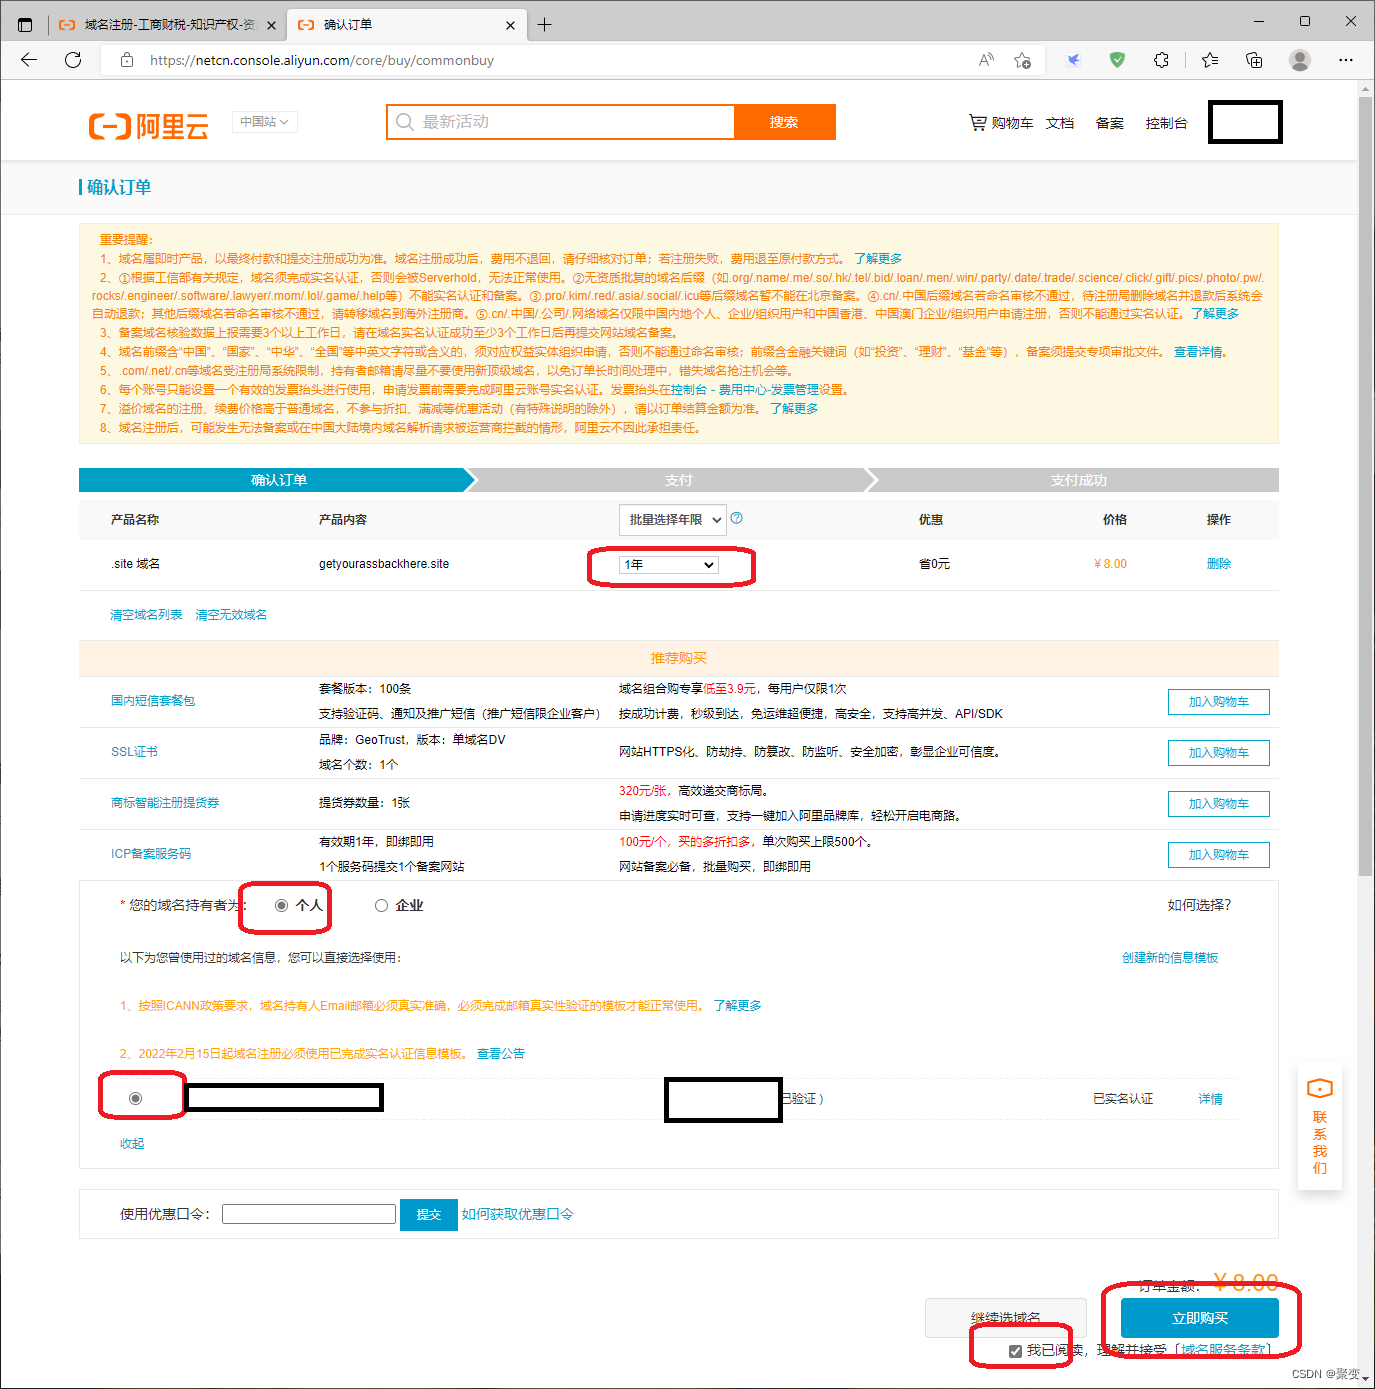Viewport: 1375px width, 1389px height.
Task: Open collections icon in toolbar
Action: pyautogui.click(x=1254, y=60)
